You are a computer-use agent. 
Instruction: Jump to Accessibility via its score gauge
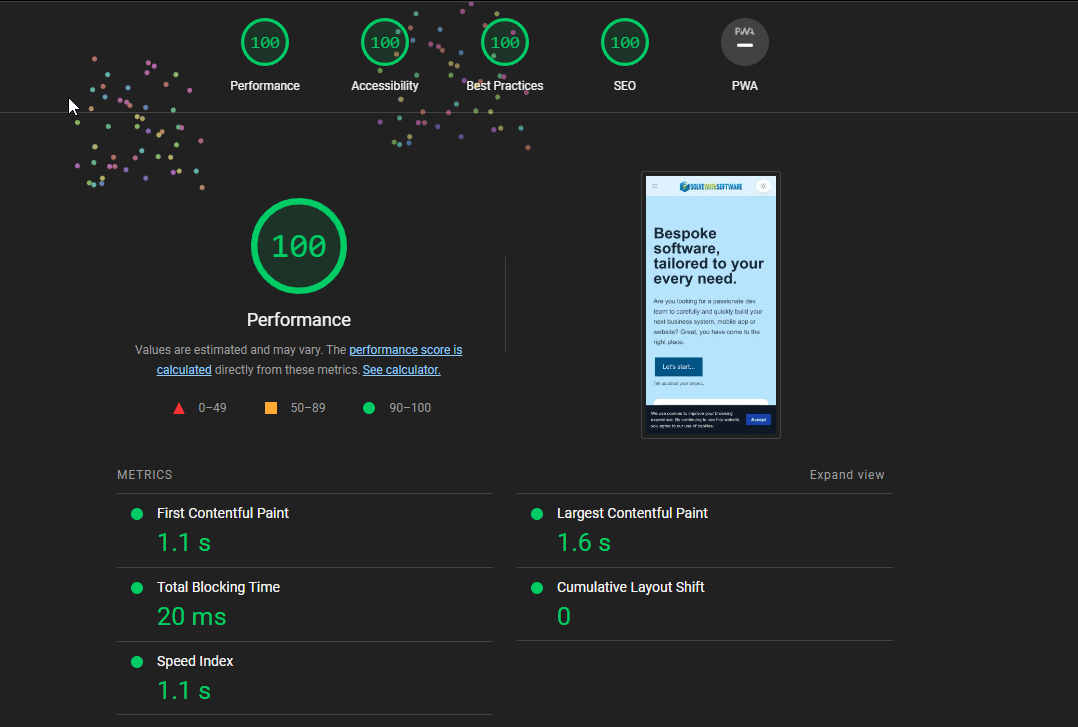tap(385, 43)
